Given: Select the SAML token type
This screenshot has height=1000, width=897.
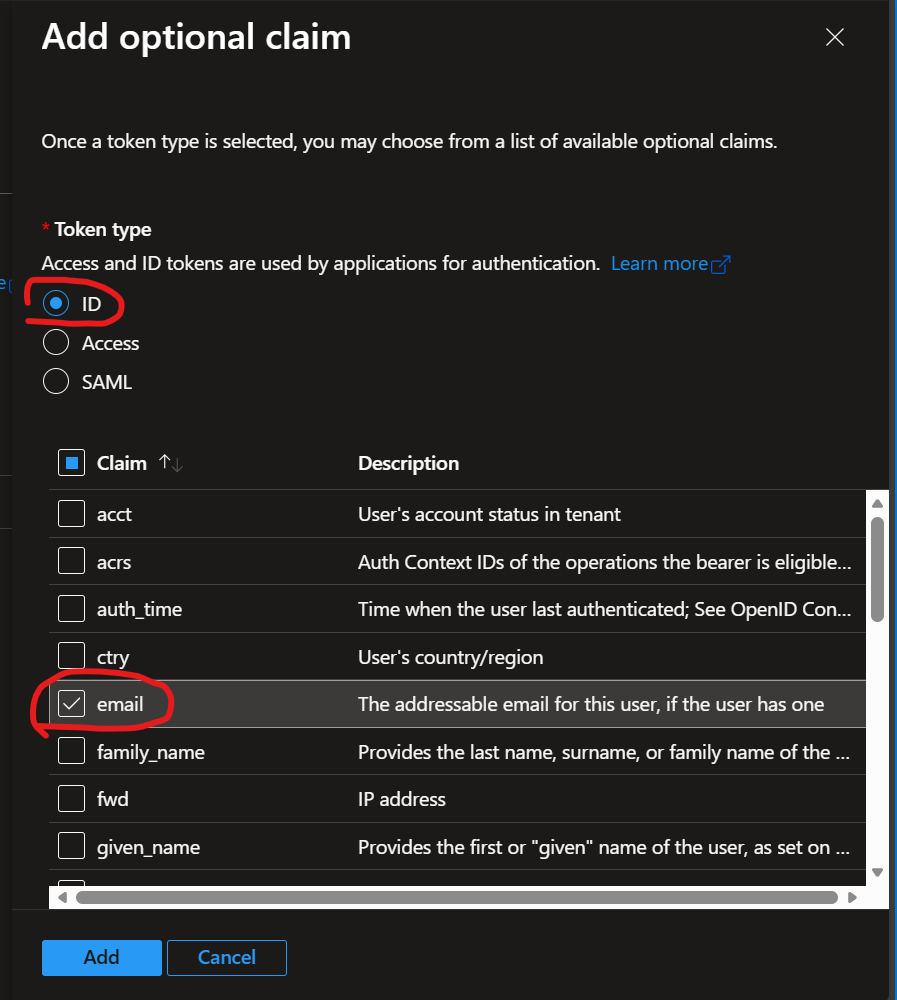Looking at the screenshot, I should click(56, 381).
